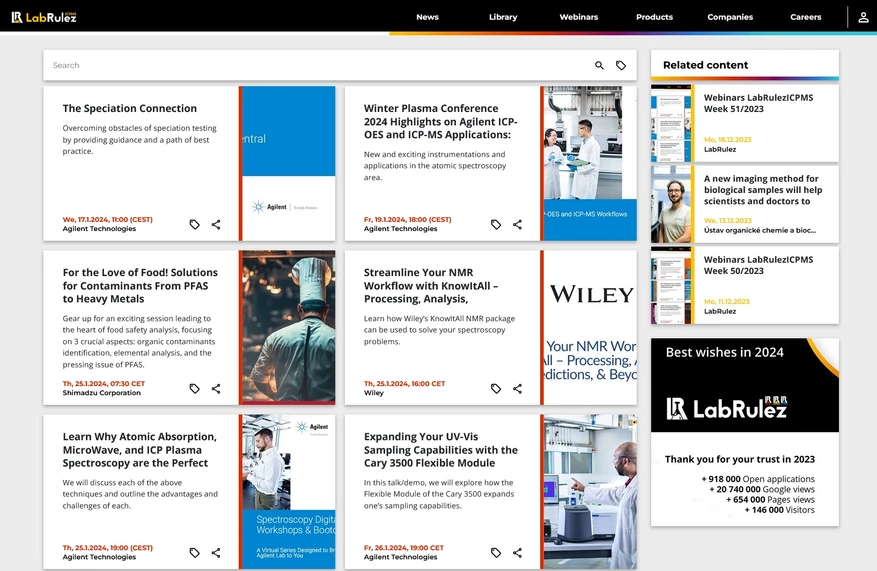877x571 pixels.
Task: Click the chef image thumbnail
Action: point(289,327)
